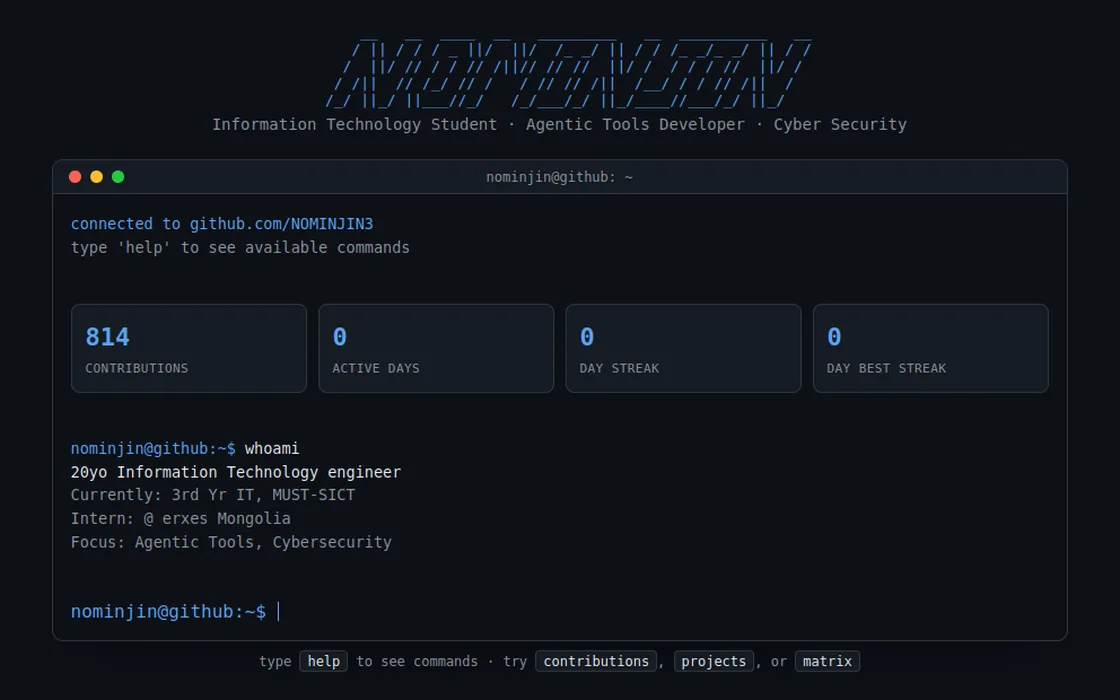The width and height of the screenshot is (1120, 700).
Task: Click the tagline 'Information Technology Student' text
Action: 354,124
